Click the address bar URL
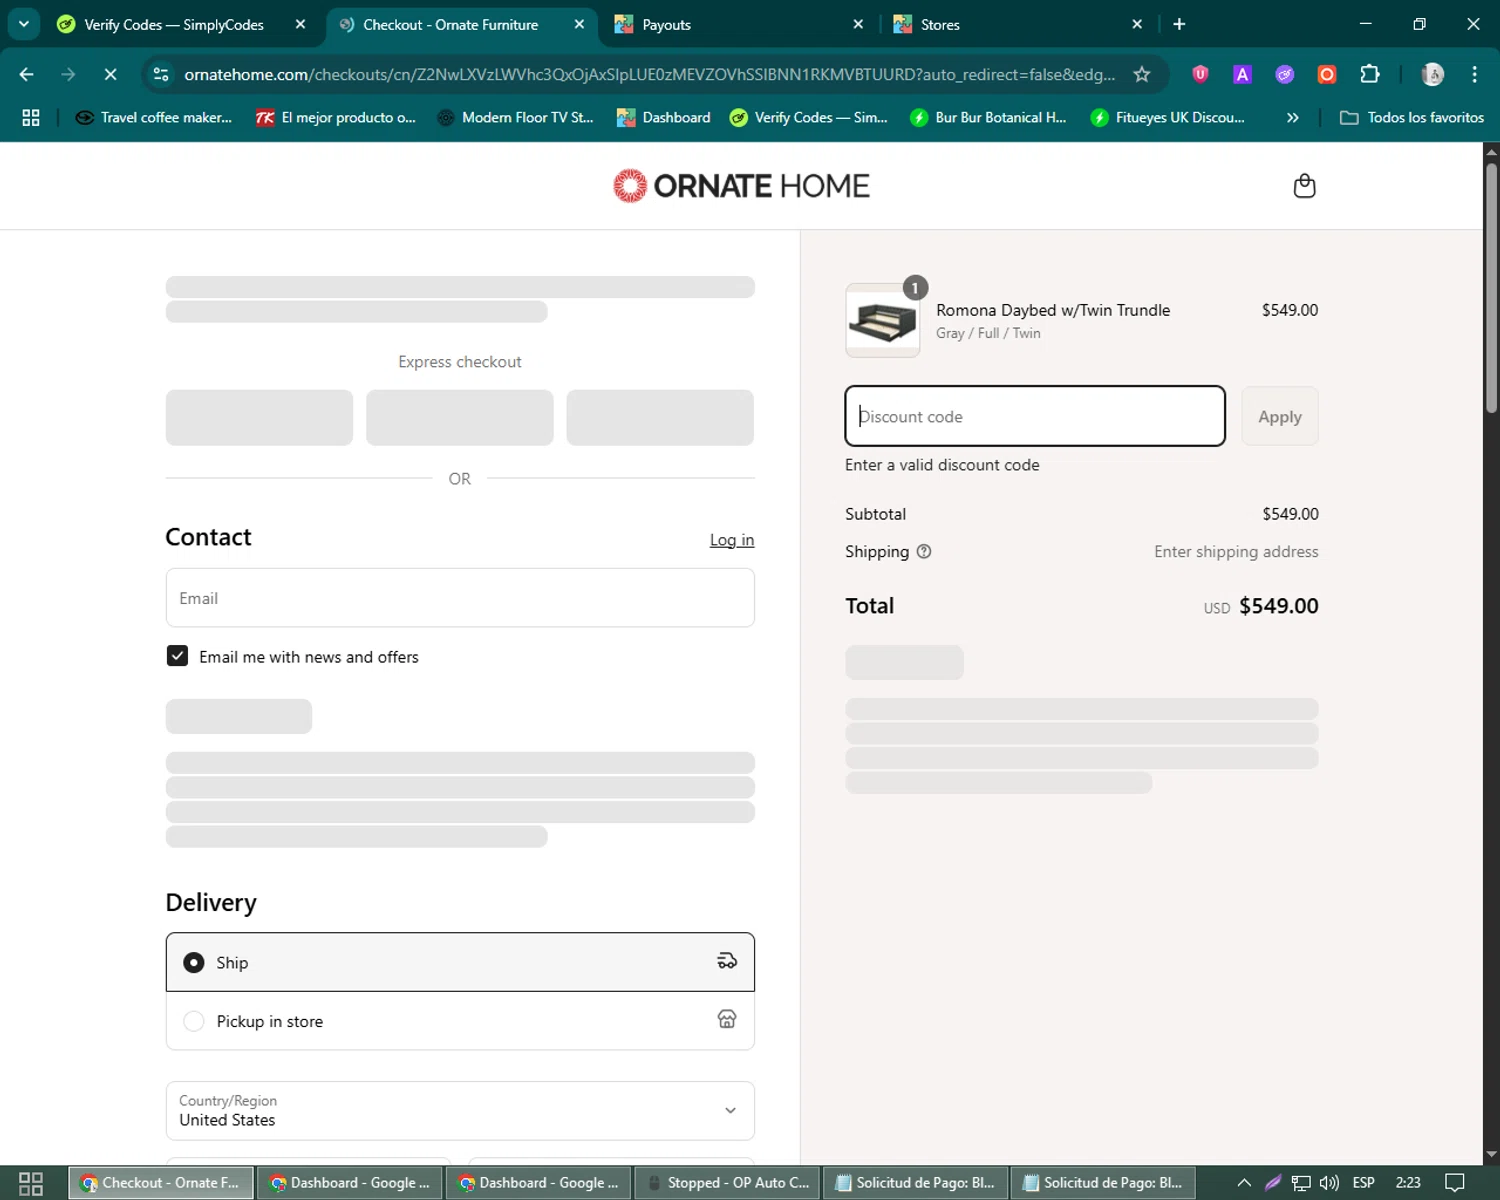The image size is (1500, 1200). 650,74
